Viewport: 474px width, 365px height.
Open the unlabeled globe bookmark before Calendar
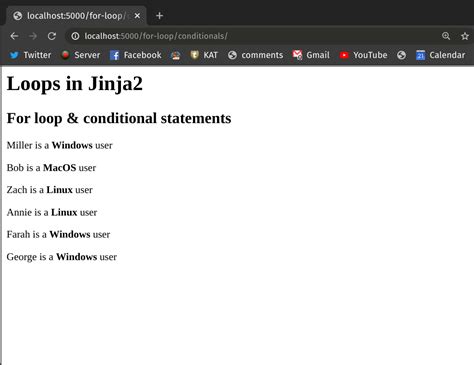click(401, 55)
